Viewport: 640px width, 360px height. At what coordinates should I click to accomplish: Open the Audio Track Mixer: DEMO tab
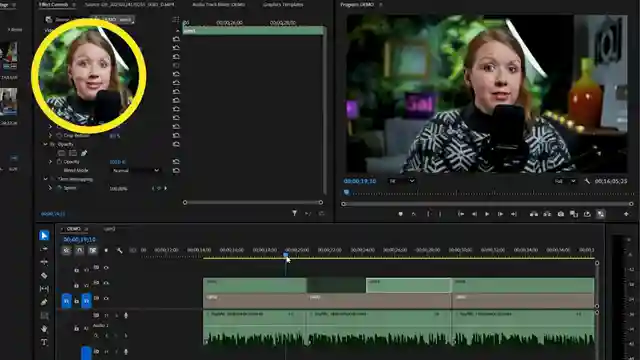pos(219,4)
